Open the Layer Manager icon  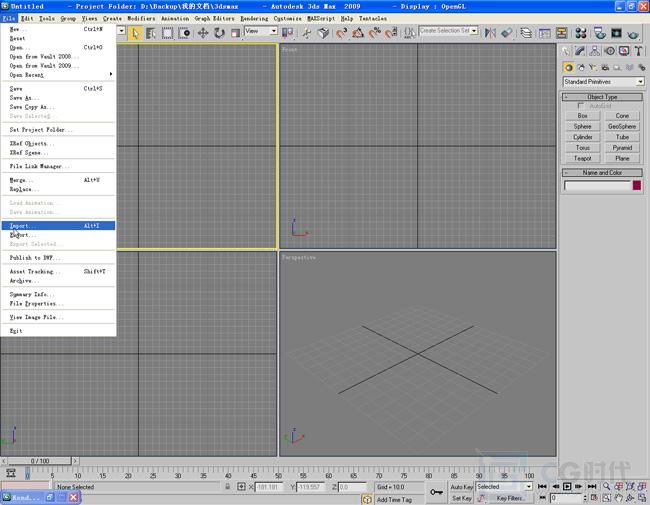tap(526, 33)
